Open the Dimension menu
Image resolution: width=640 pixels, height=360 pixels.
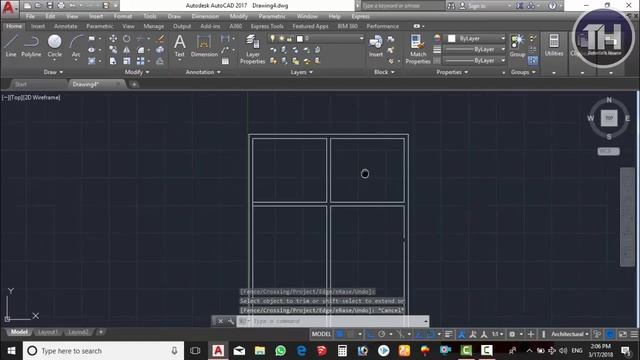click(x=205, y=16)
